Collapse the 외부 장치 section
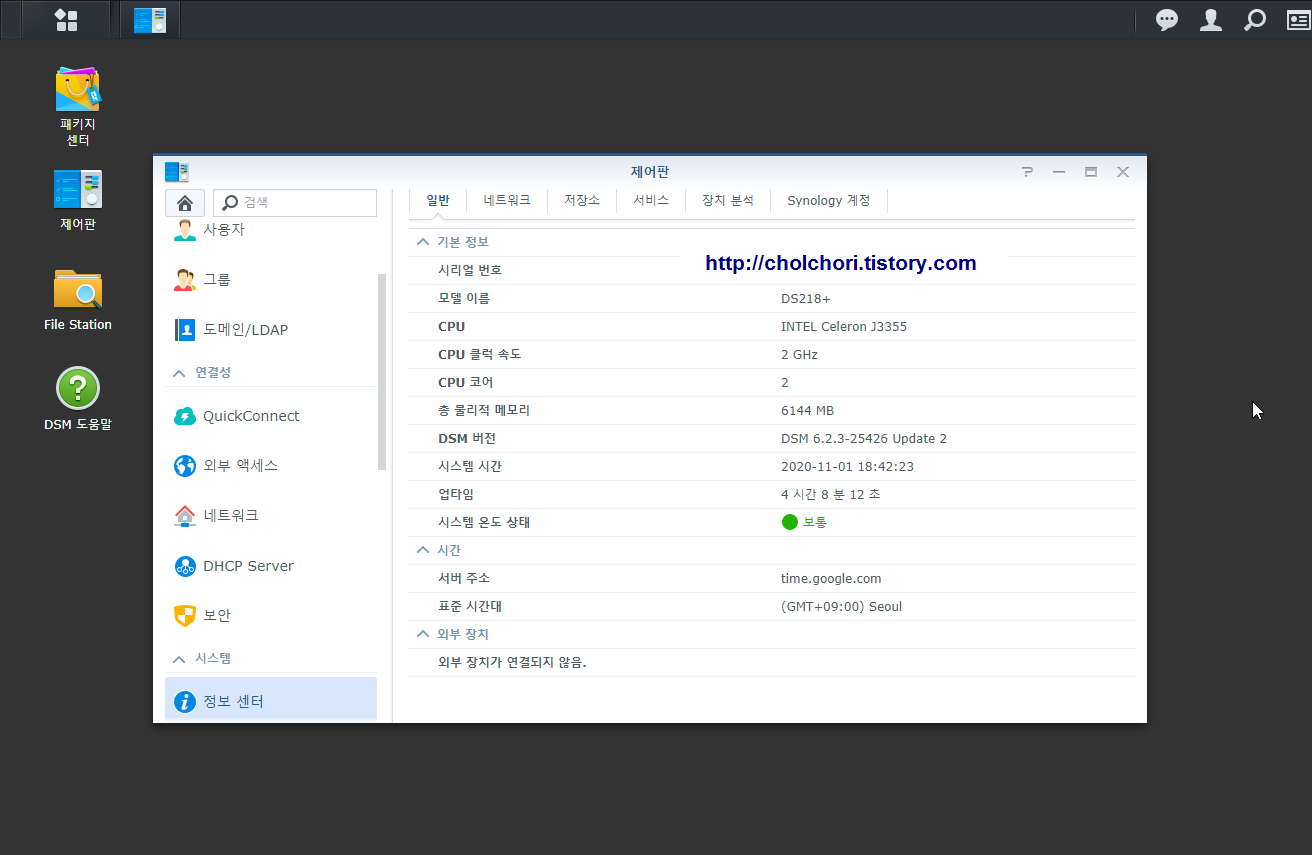 [422, 634]
